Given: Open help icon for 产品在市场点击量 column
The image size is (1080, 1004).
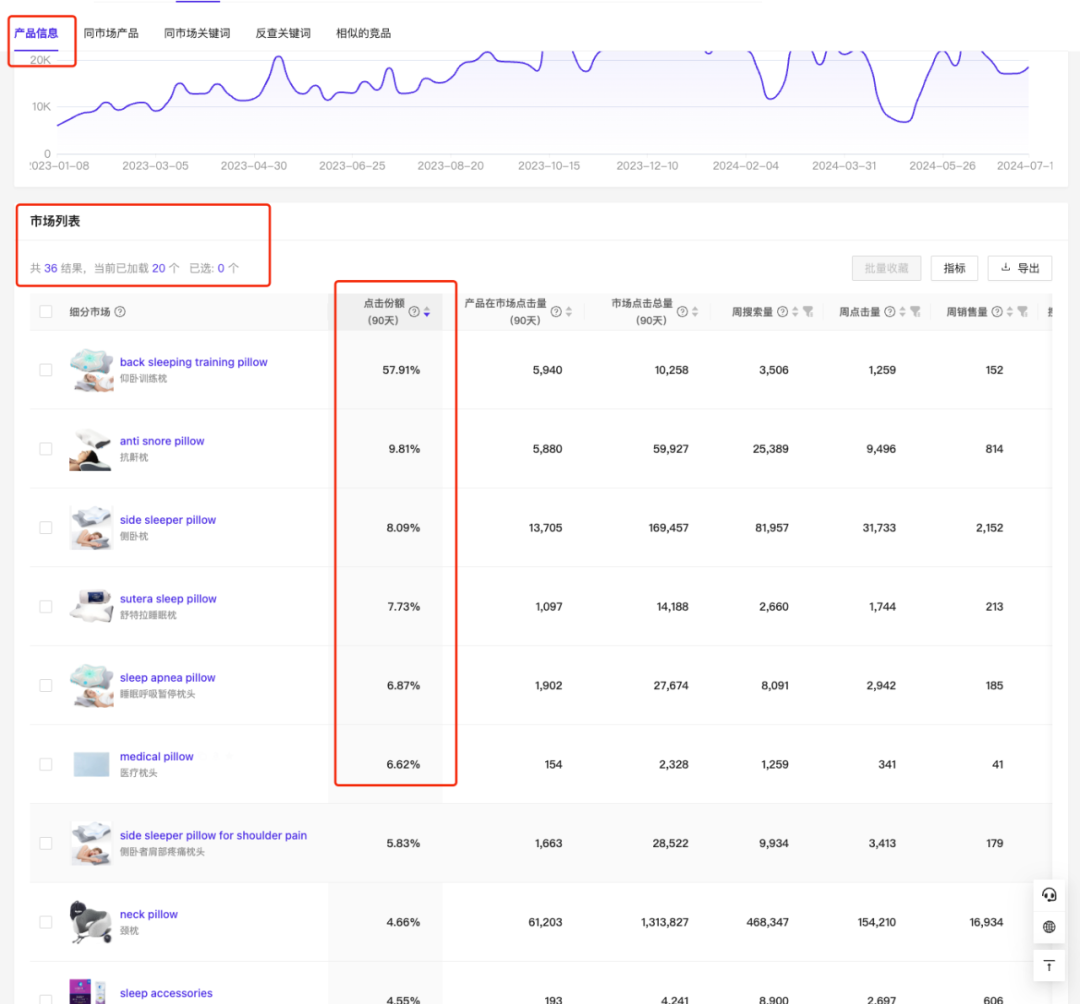Looking at the screenshot, I should pos(556,312).
